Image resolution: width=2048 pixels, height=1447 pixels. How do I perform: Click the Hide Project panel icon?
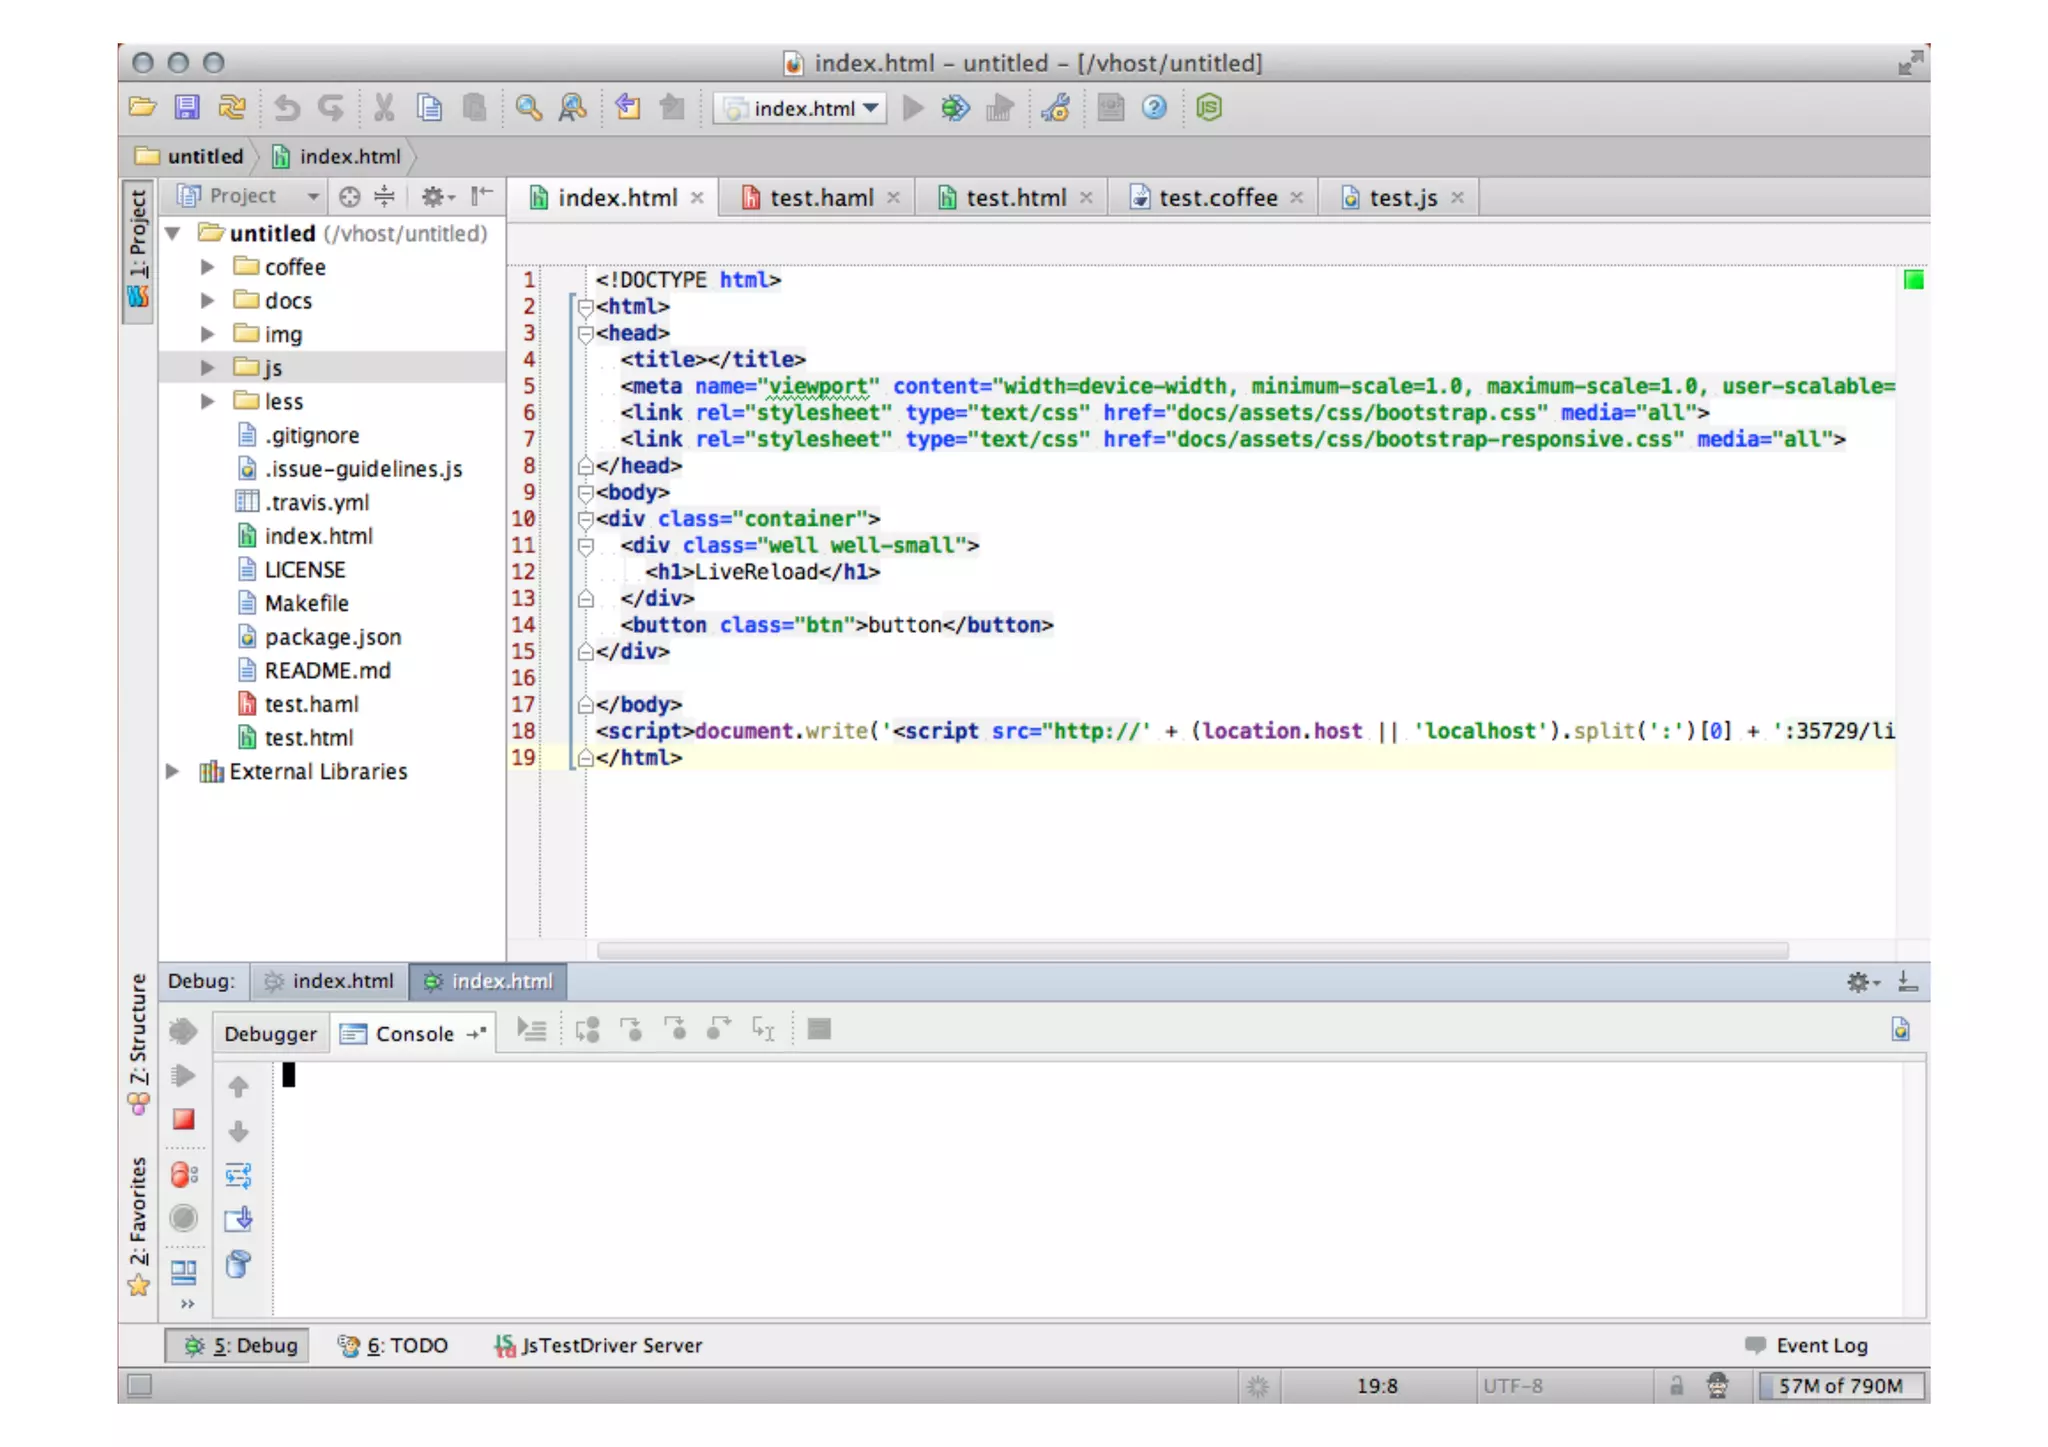pyautogui.click(x=482, y=195)
